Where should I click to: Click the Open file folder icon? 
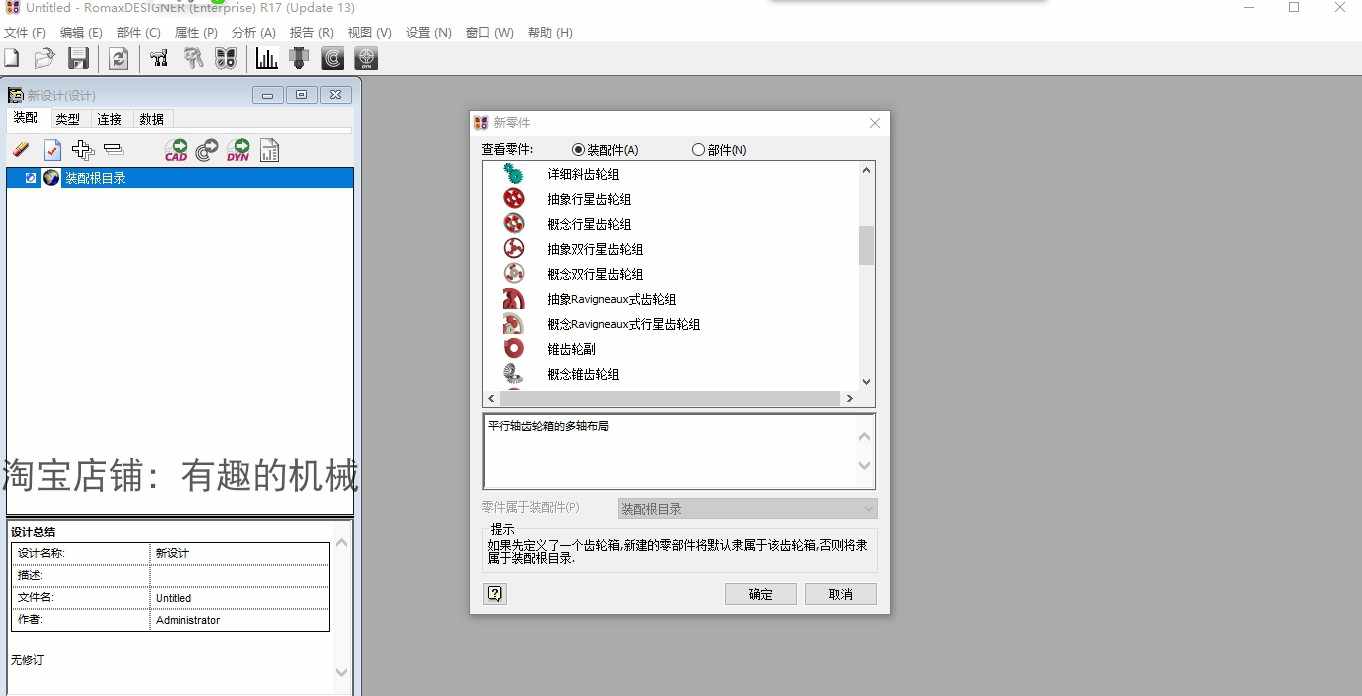pos(44,59)
